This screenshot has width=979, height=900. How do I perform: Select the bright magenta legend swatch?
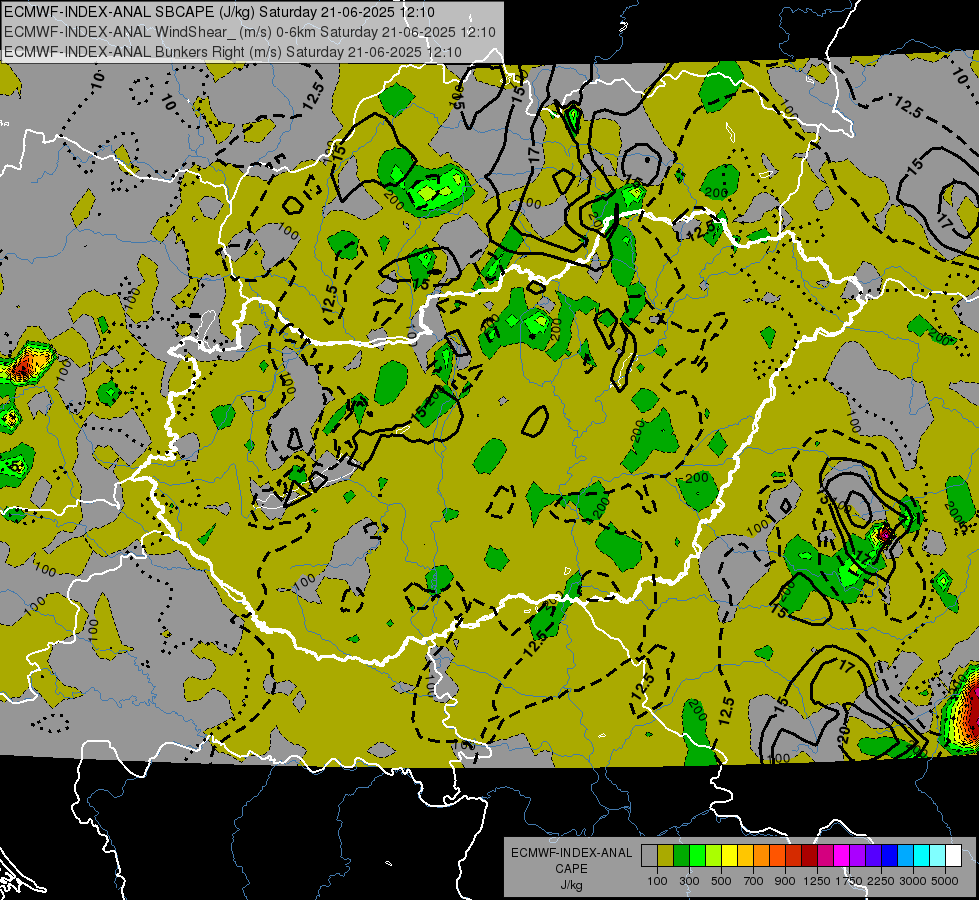(842, 856)
